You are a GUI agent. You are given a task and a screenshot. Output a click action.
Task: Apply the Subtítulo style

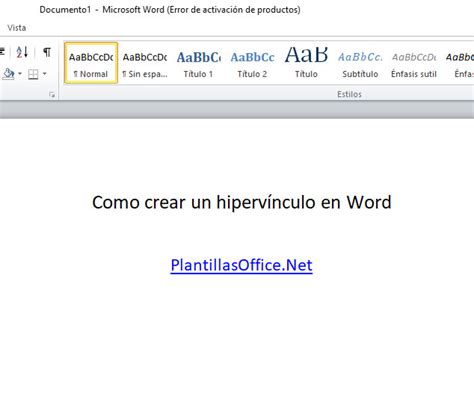click(x=360, y=63)
